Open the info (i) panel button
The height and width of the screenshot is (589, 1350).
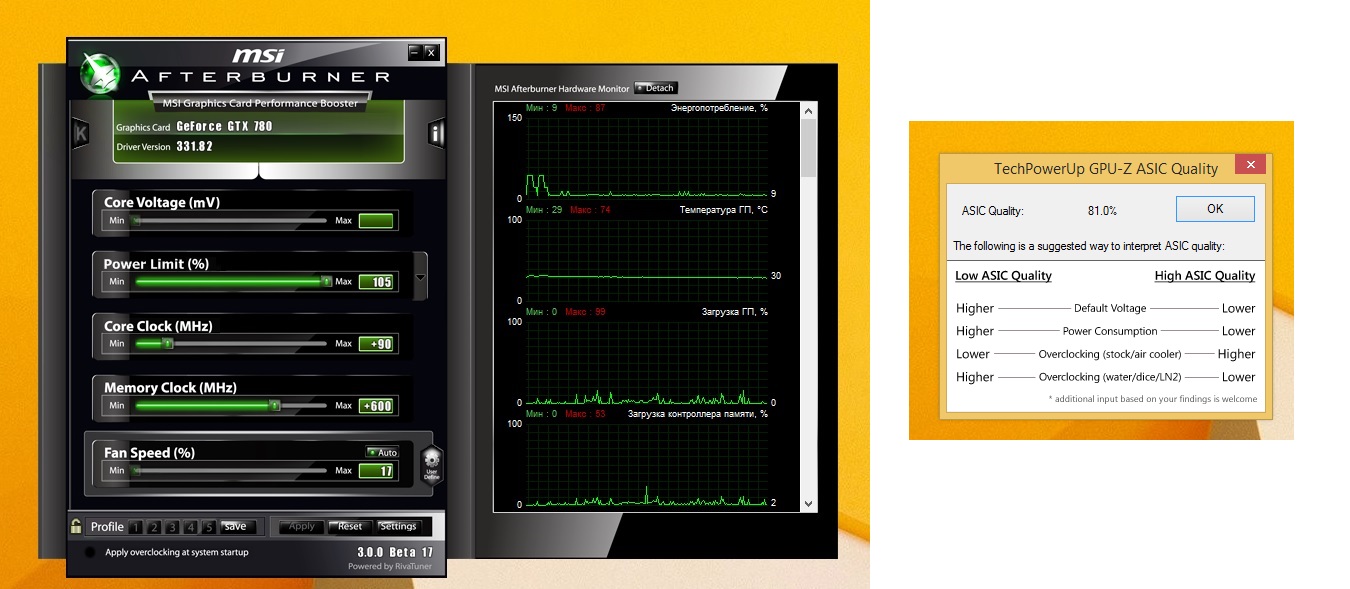(x=436, y=133)
